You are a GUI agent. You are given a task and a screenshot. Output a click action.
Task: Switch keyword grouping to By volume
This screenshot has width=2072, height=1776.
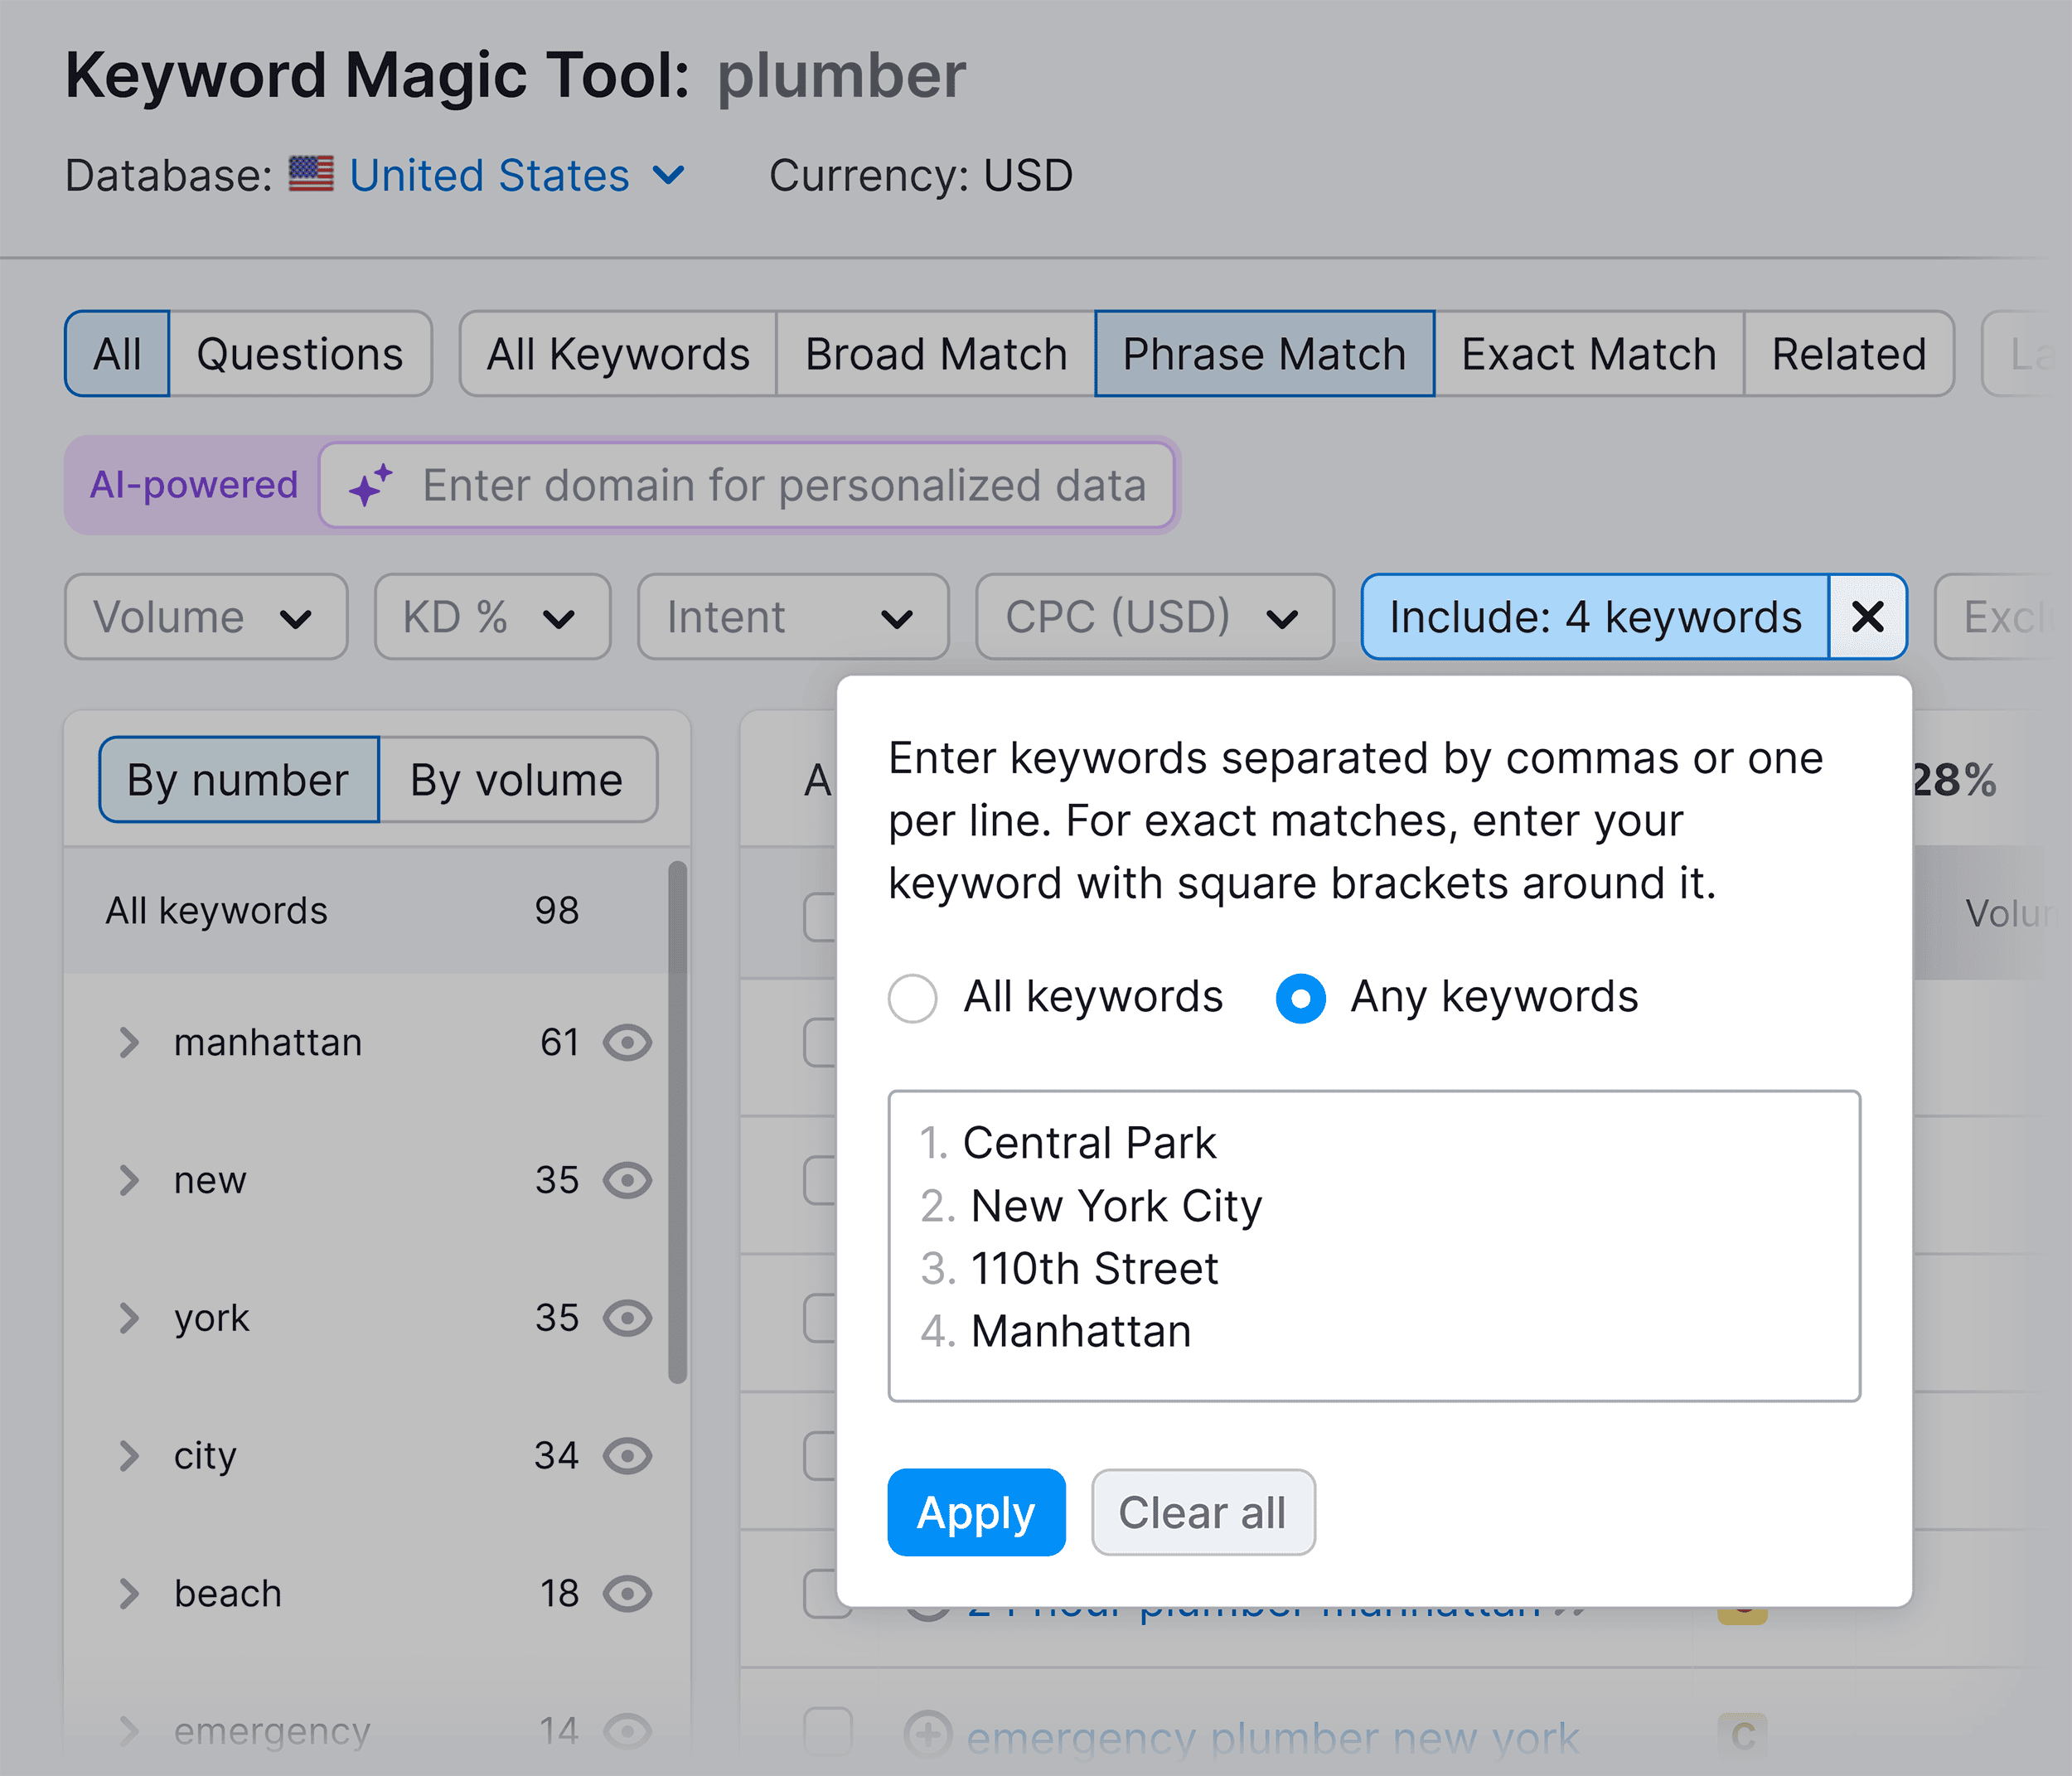(516, 780)
